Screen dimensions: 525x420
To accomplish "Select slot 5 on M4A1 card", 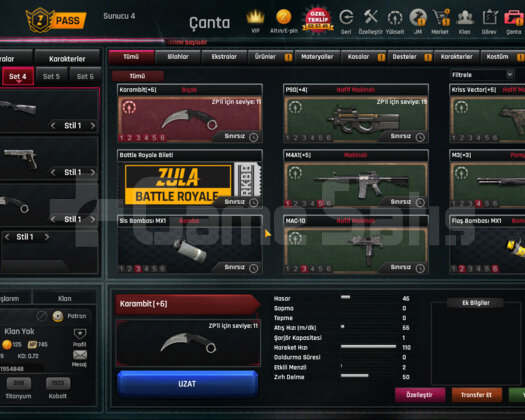I will click(320, 203).
